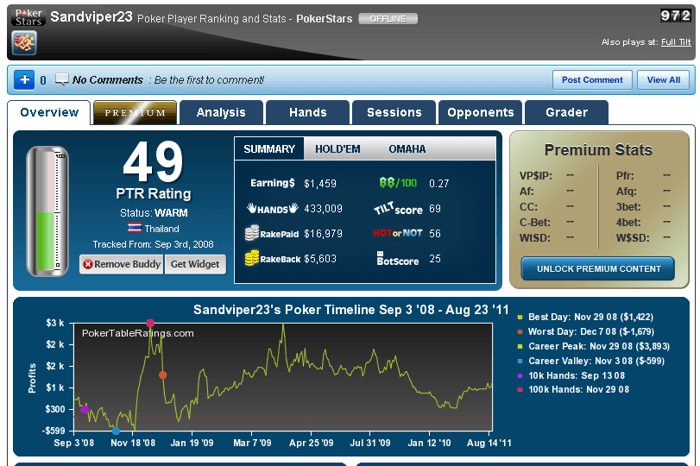Click the RakeBack value $5,603
This screenshot has width=700, height=466.
tap(320, 258)
